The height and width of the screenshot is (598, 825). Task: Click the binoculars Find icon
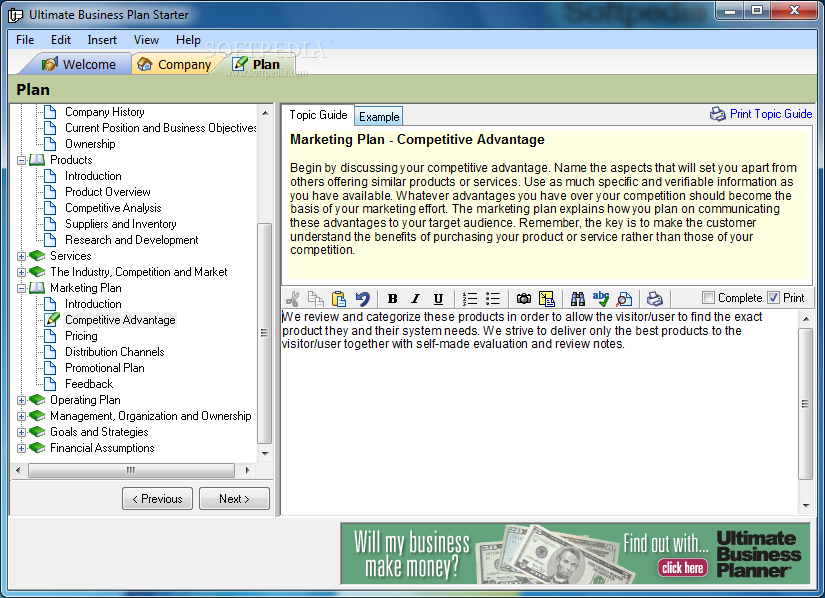tap(578, 299)
